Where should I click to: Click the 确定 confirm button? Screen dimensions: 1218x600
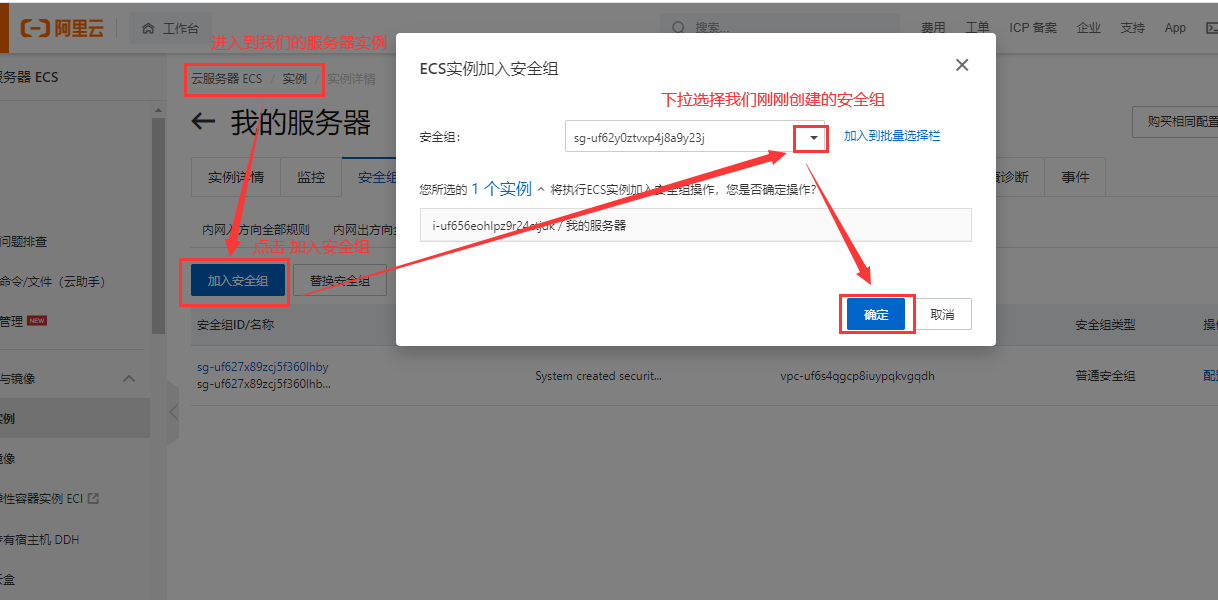(x=876, y=313)
